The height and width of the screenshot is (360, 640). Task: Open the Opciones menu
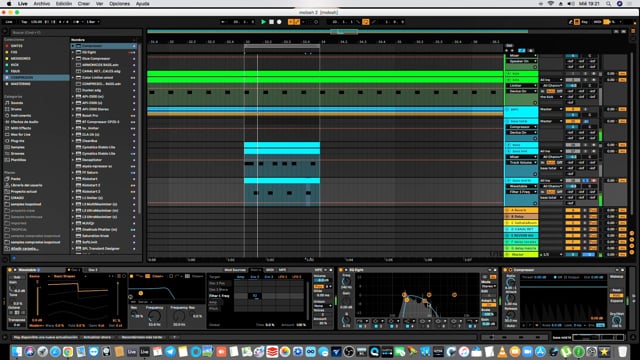[119, 4]
